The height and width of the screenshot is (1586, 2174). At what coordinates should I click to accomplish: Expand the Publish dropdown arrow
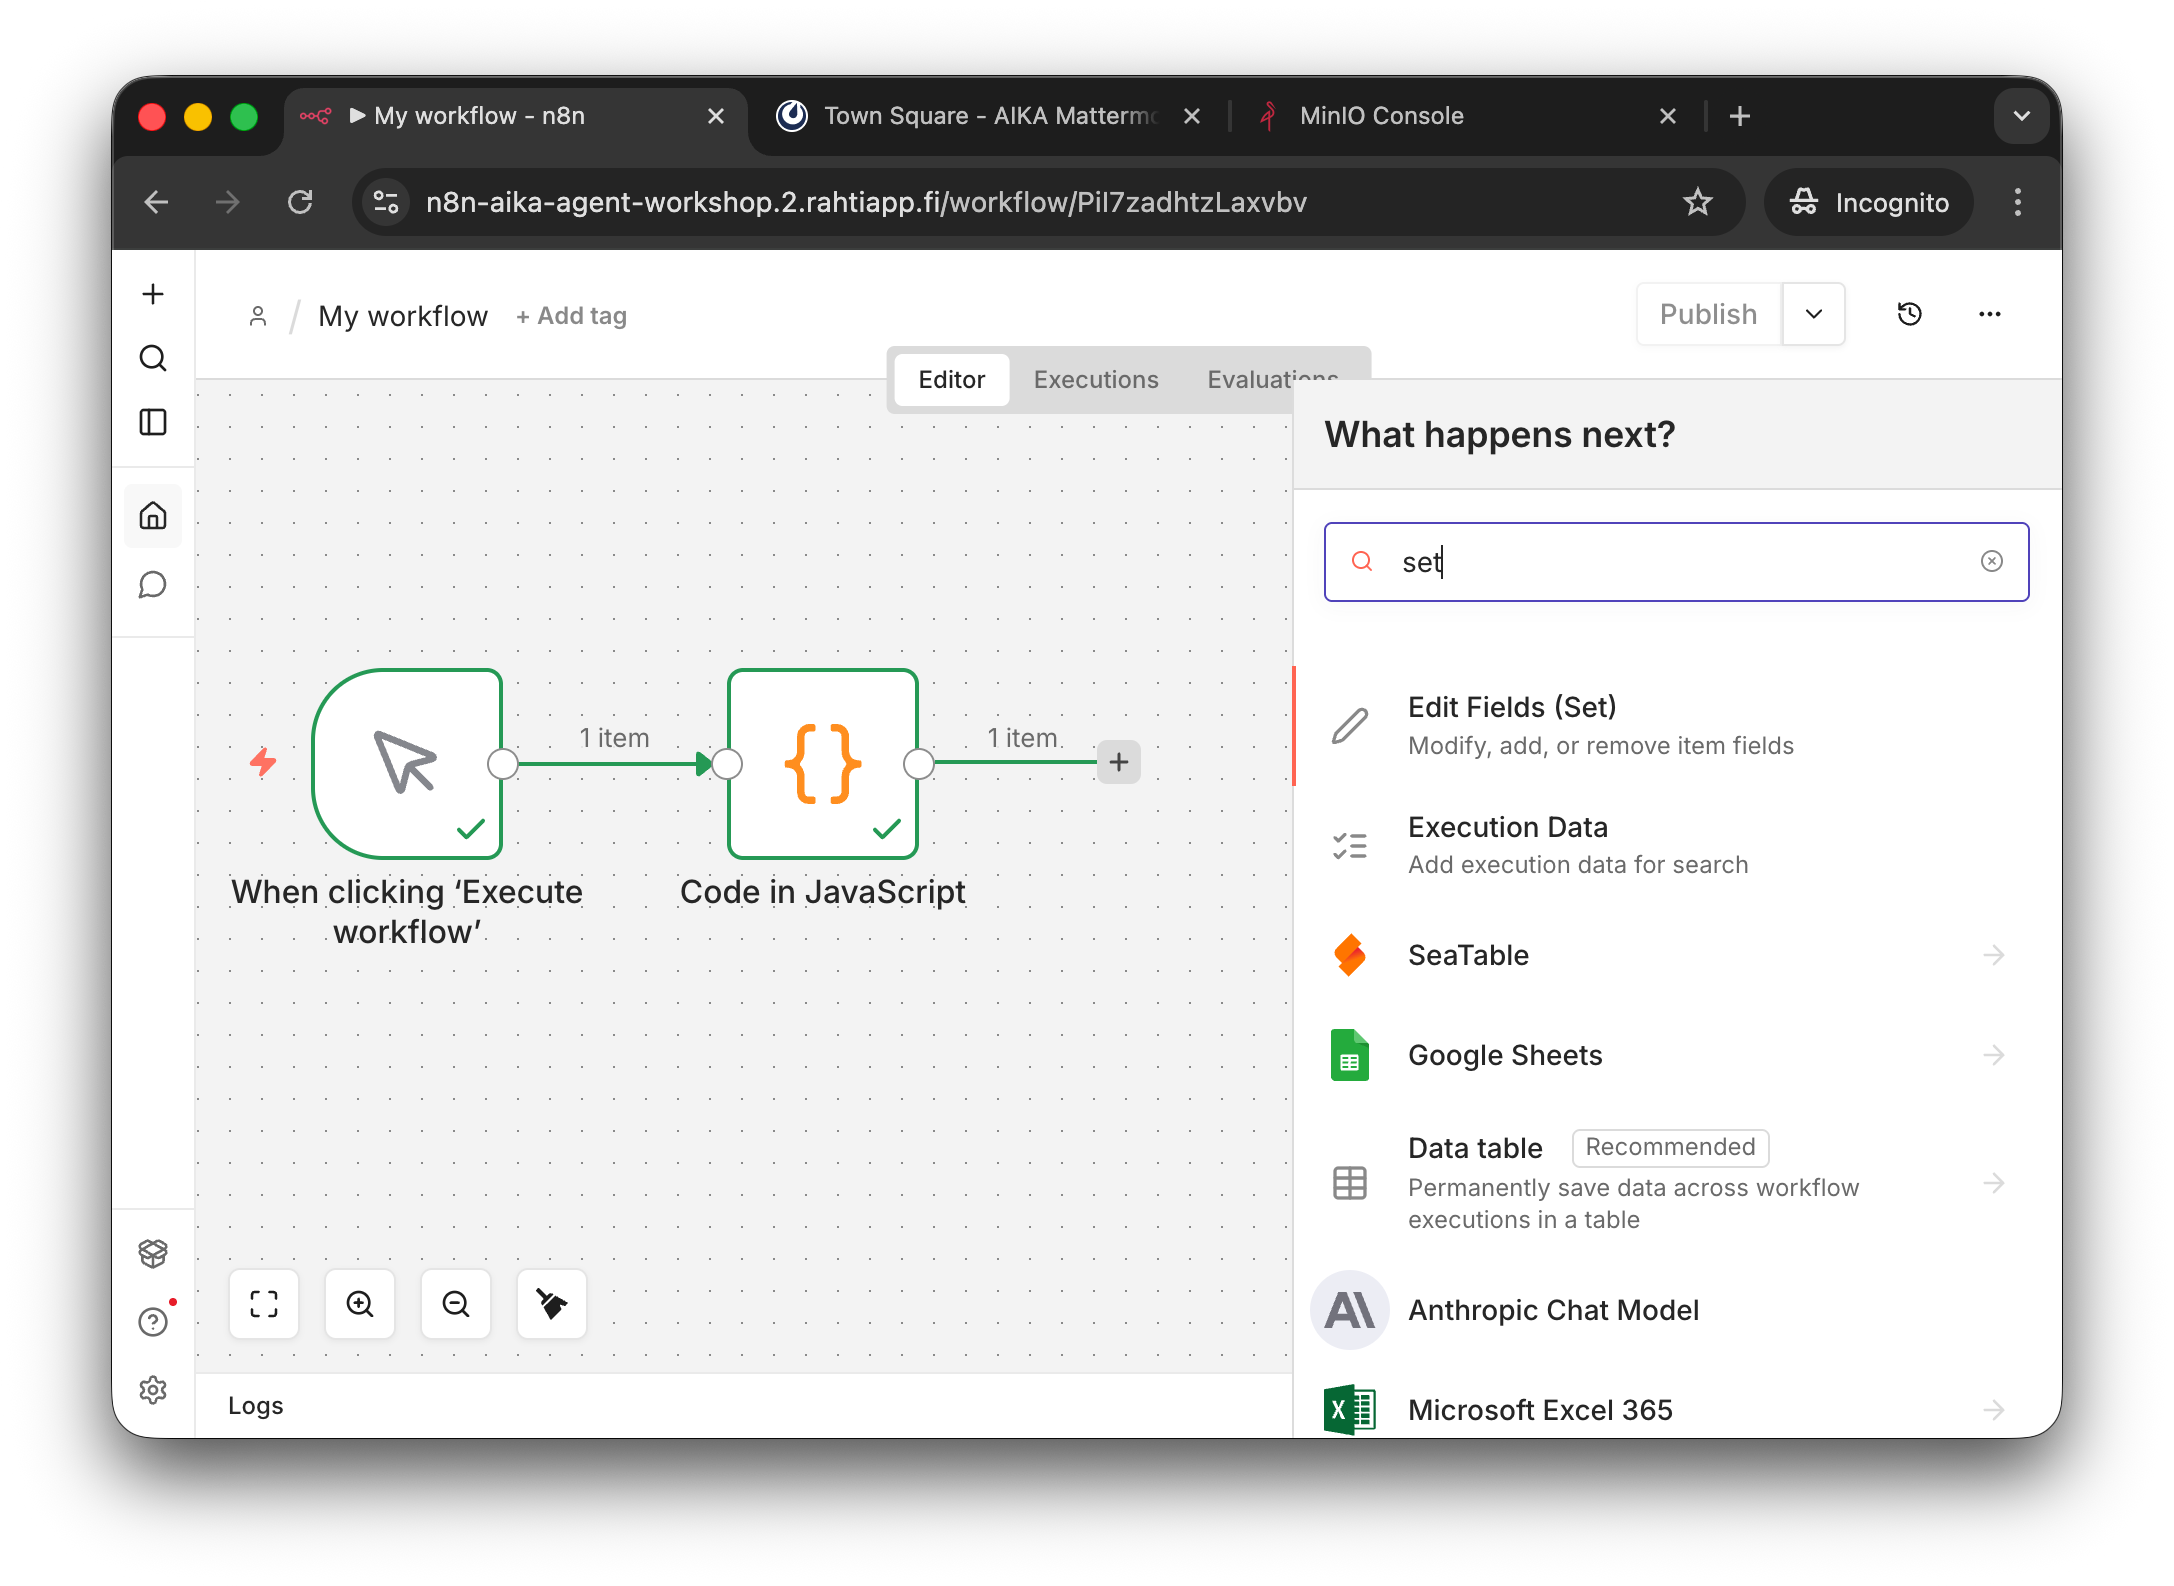click(x=1813, y=314)
